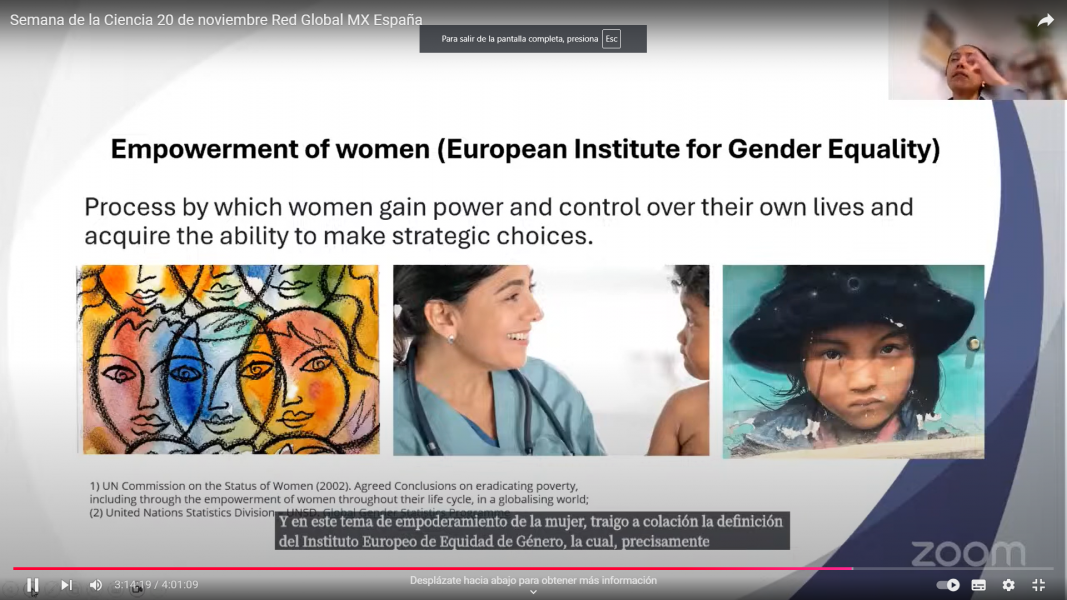Exit full screen mode
Image resolution: width=1067 pixels, height=600 pixels.
point(1038,585)
